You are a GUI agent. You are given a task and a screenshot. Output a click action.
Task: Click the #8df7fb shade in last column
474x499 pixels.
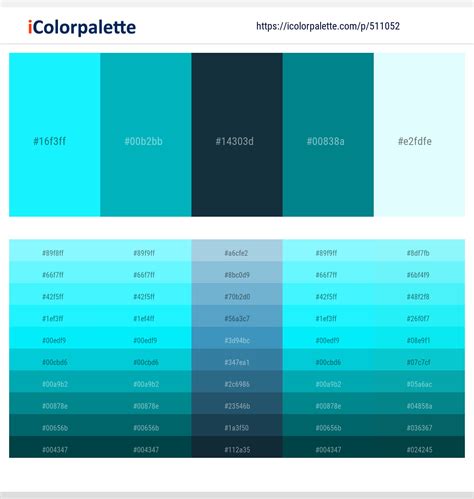click(x=419, y=251)
